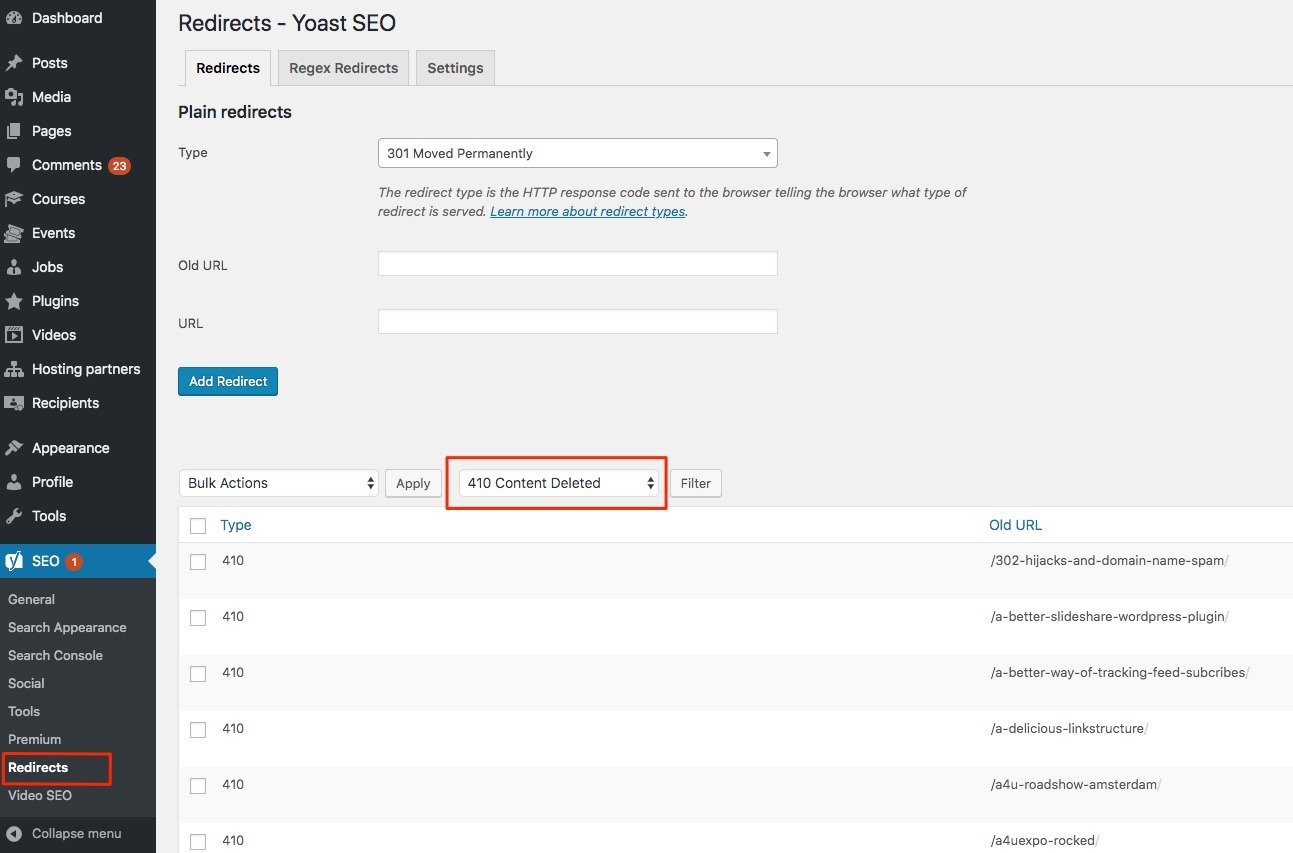
Task: Click the Posts pushpin icon in sidebar
Action: coord(14,63)
